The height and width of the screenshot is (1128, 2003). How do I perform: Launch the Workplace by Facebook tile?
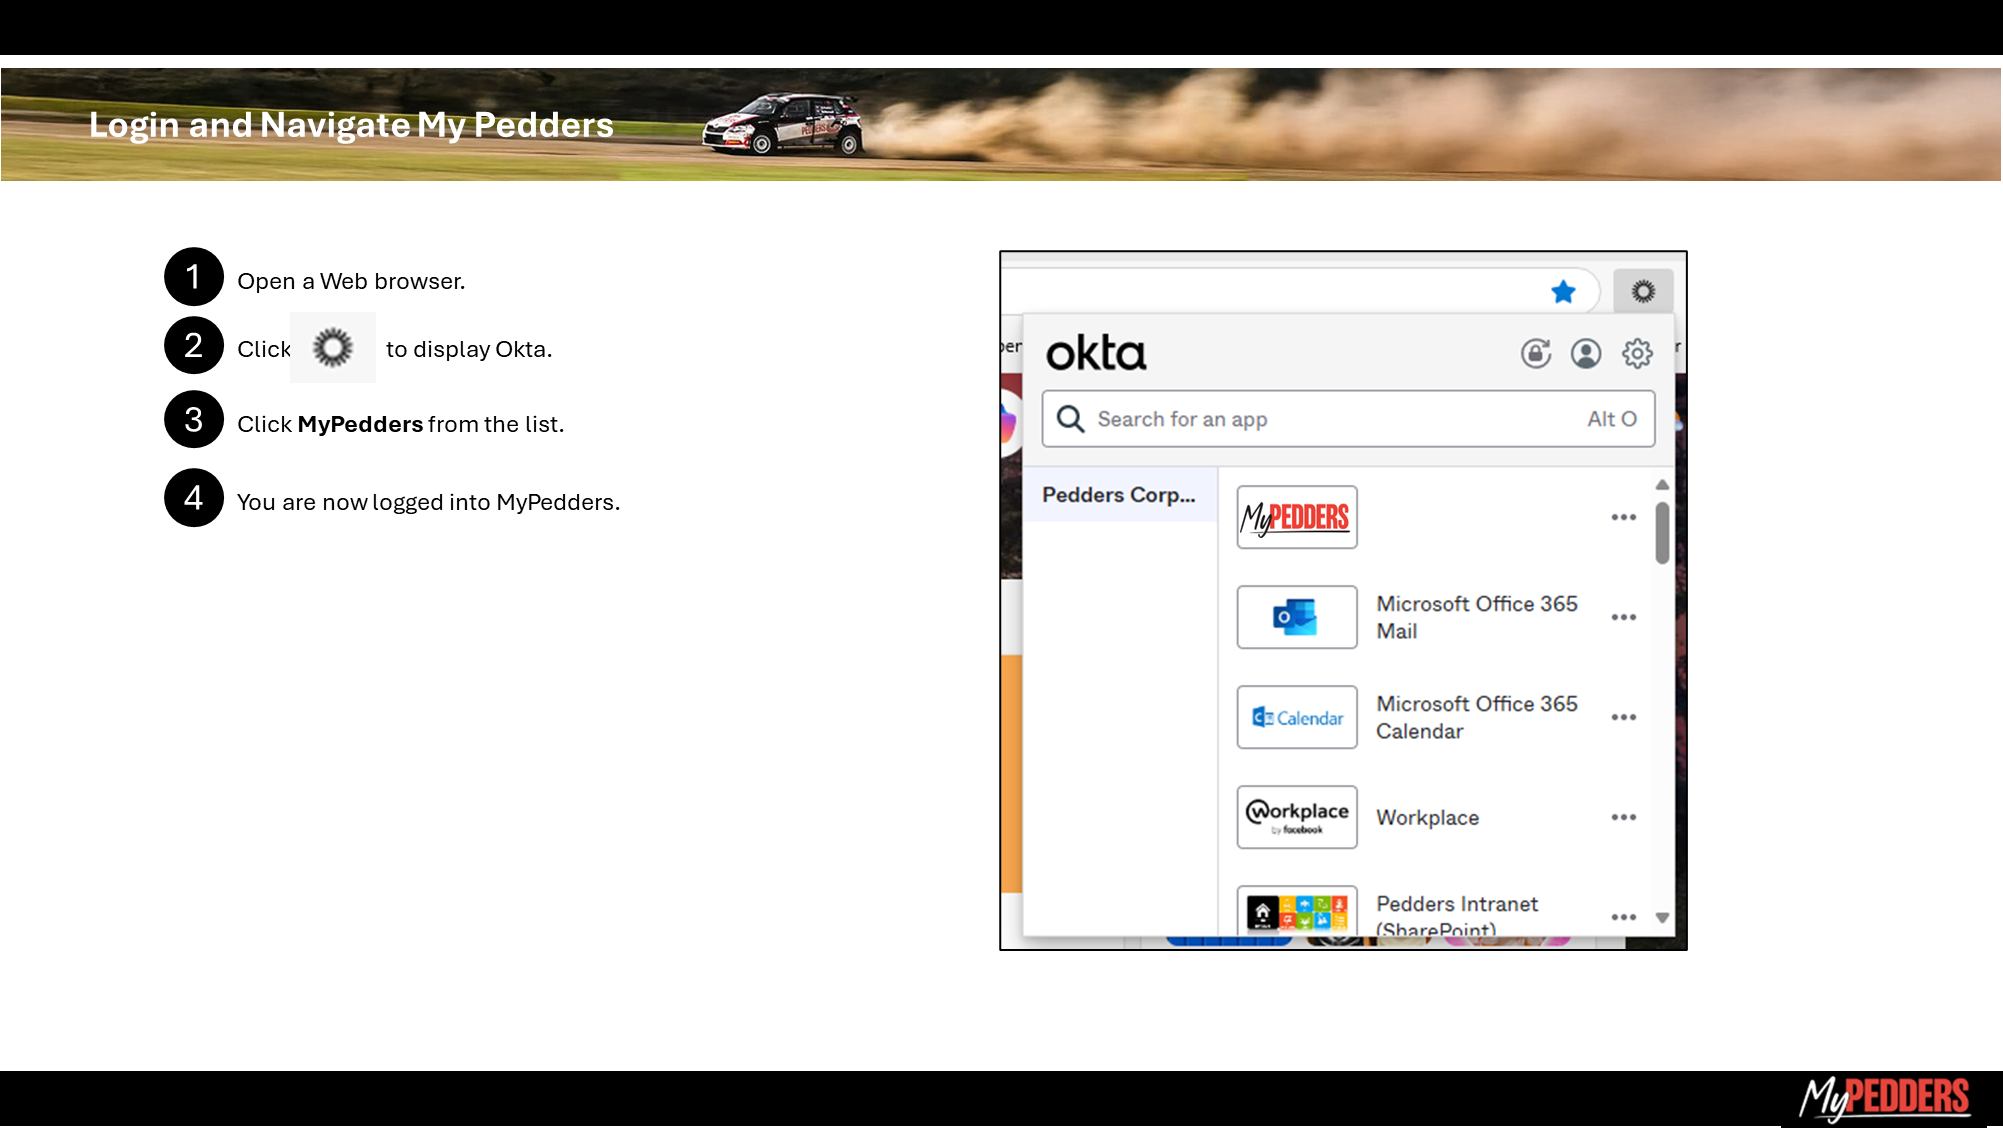(1297, 817)
